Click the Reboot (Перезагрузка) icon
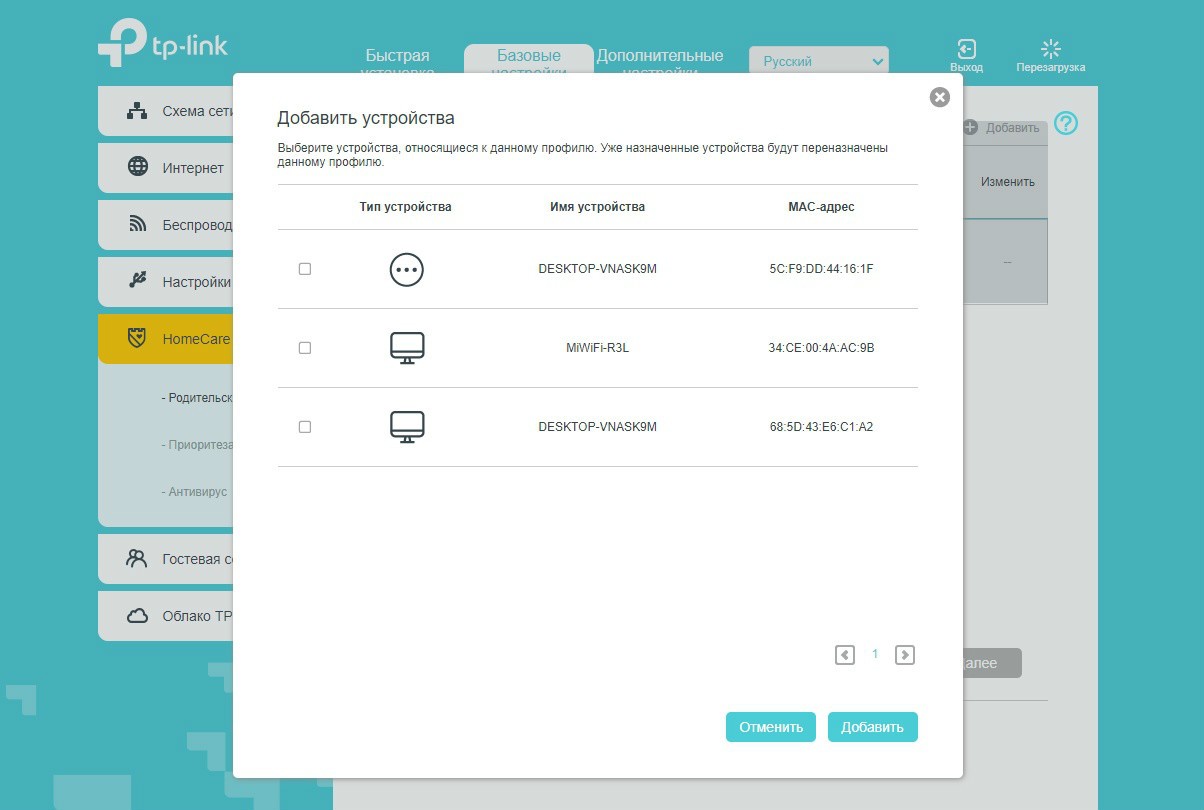 [1050, 49]
